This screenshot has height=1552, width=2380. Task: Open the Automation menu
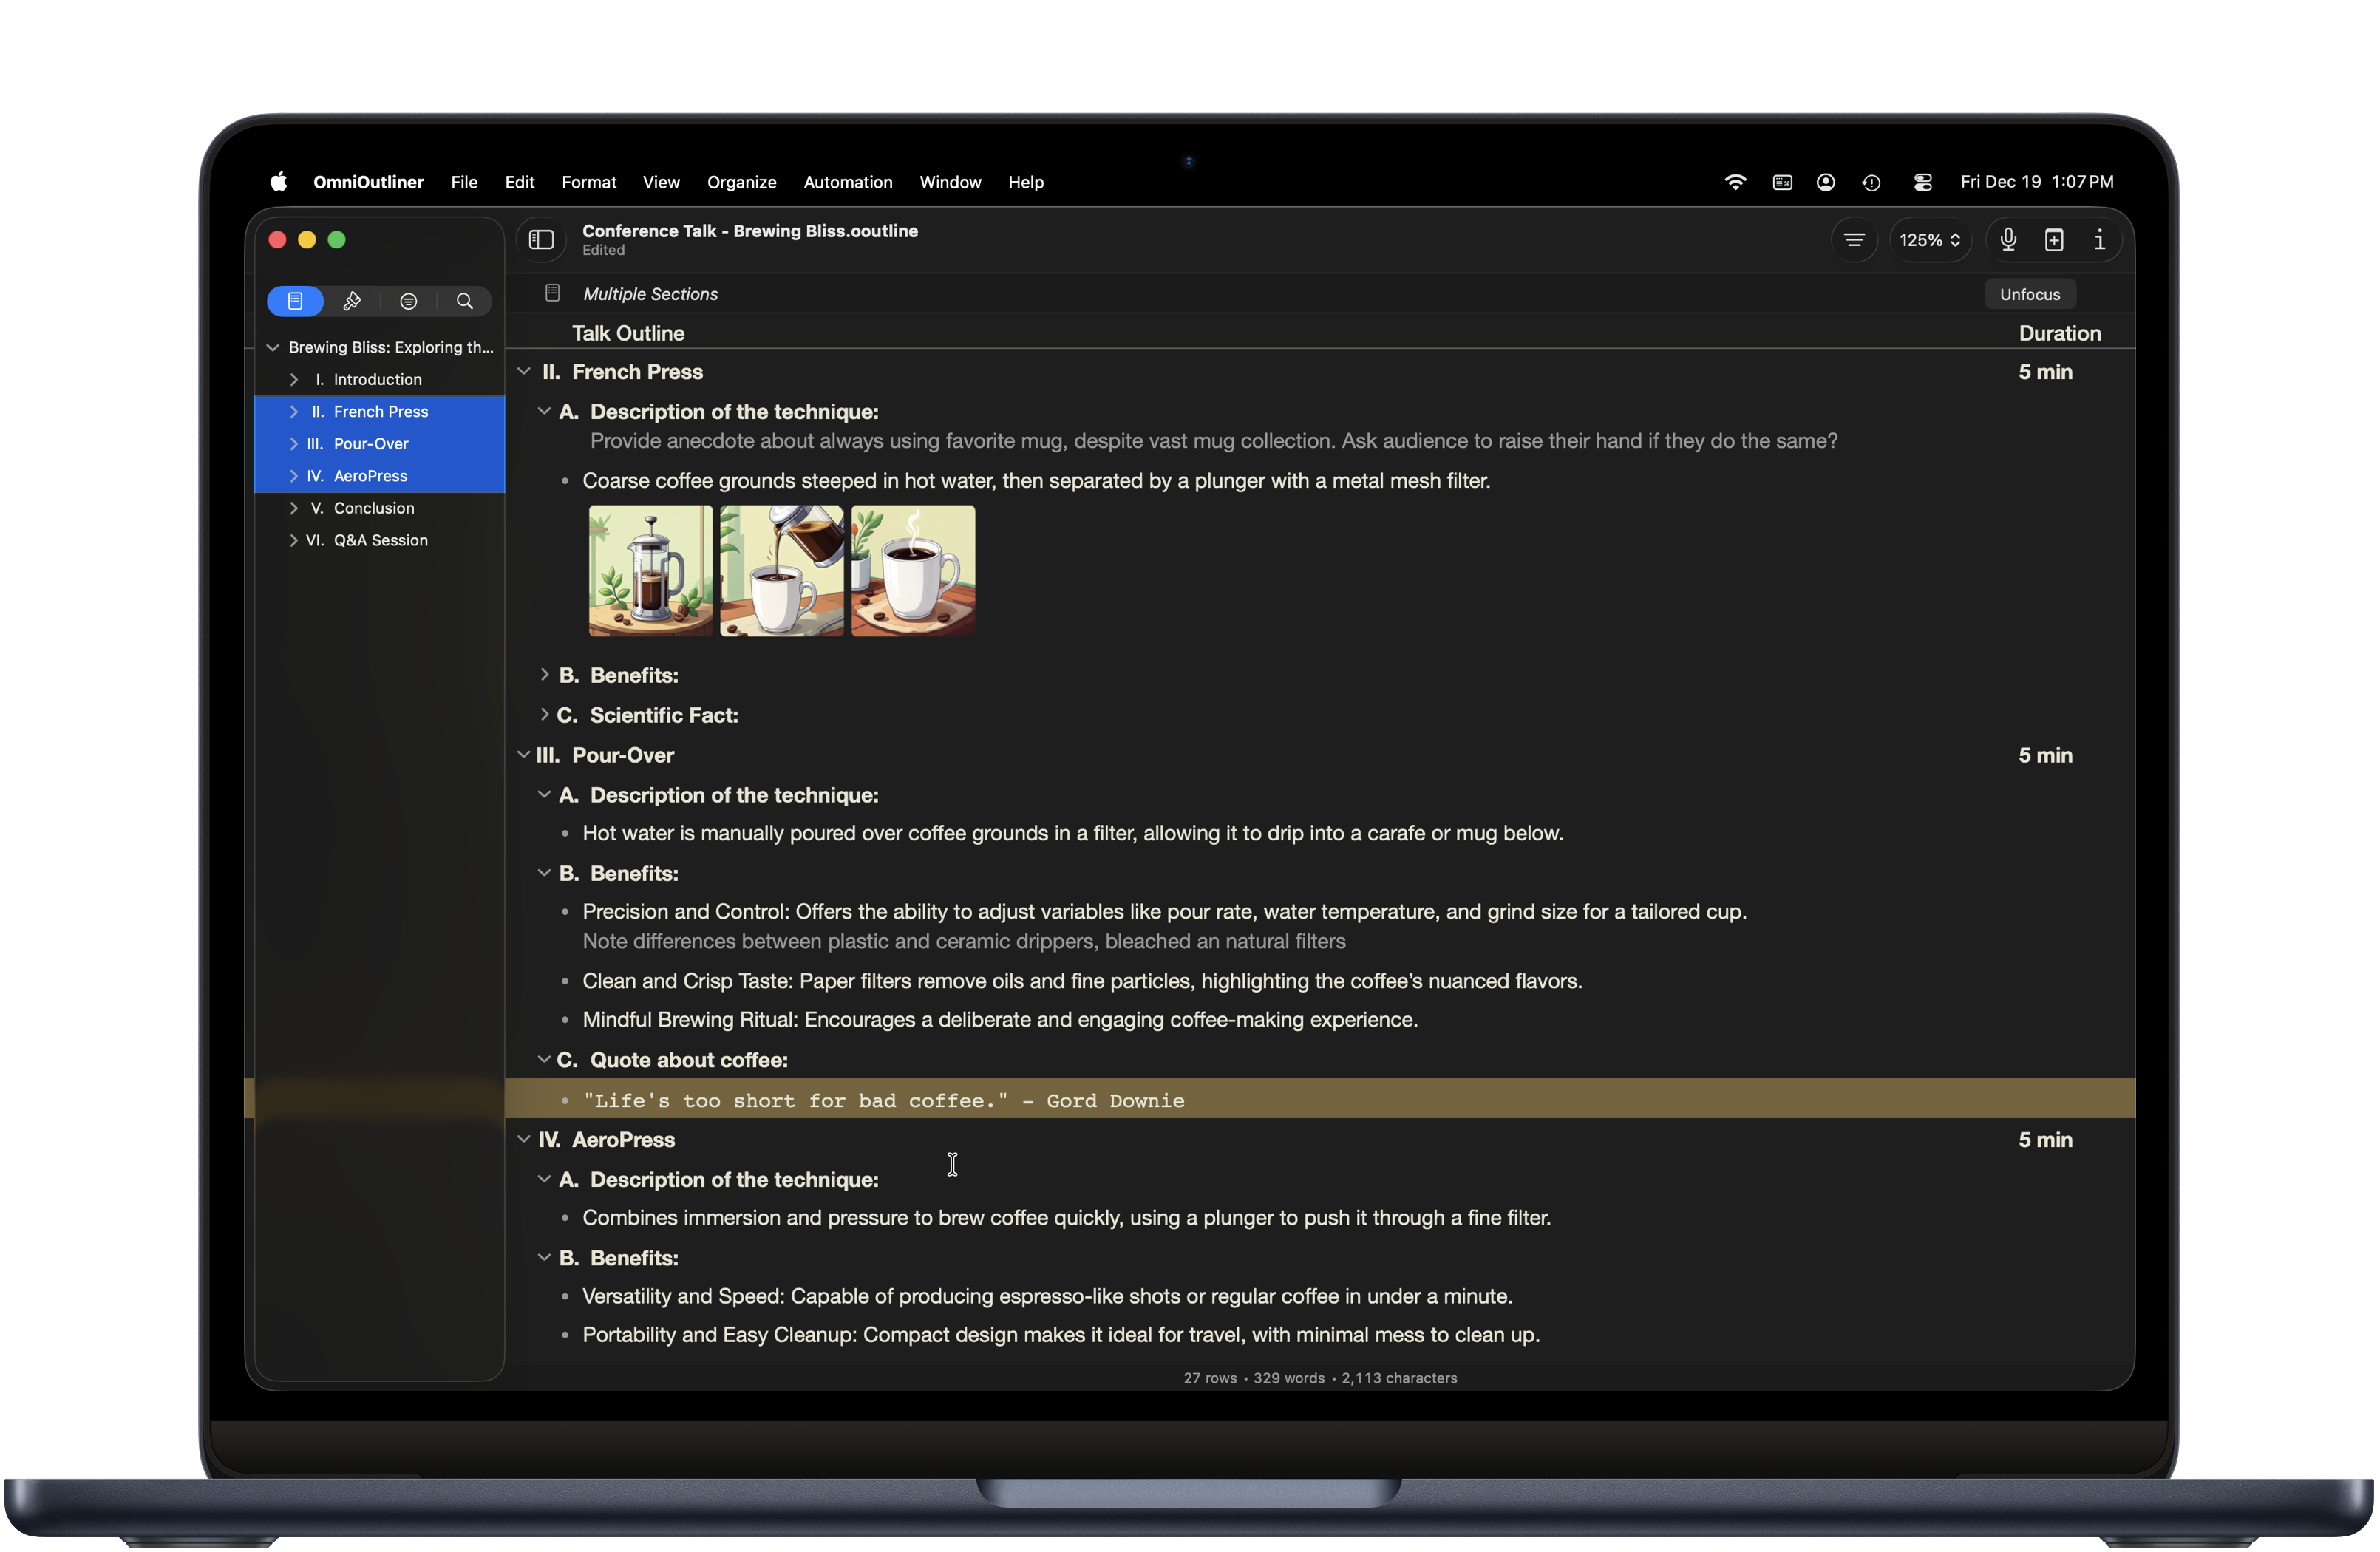[x=847, y=182]
